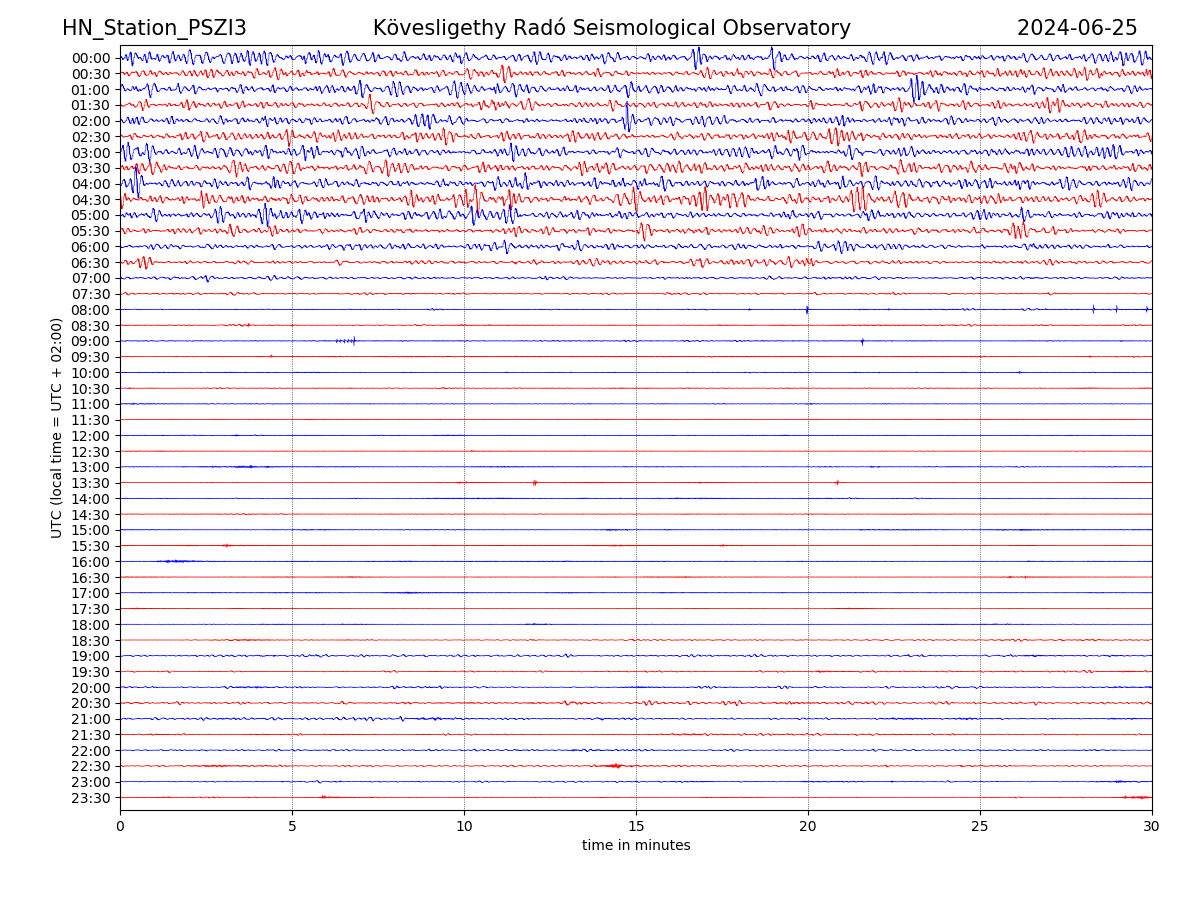
Task: Select the 23:30 trace row label
Action: click(91, 798)
